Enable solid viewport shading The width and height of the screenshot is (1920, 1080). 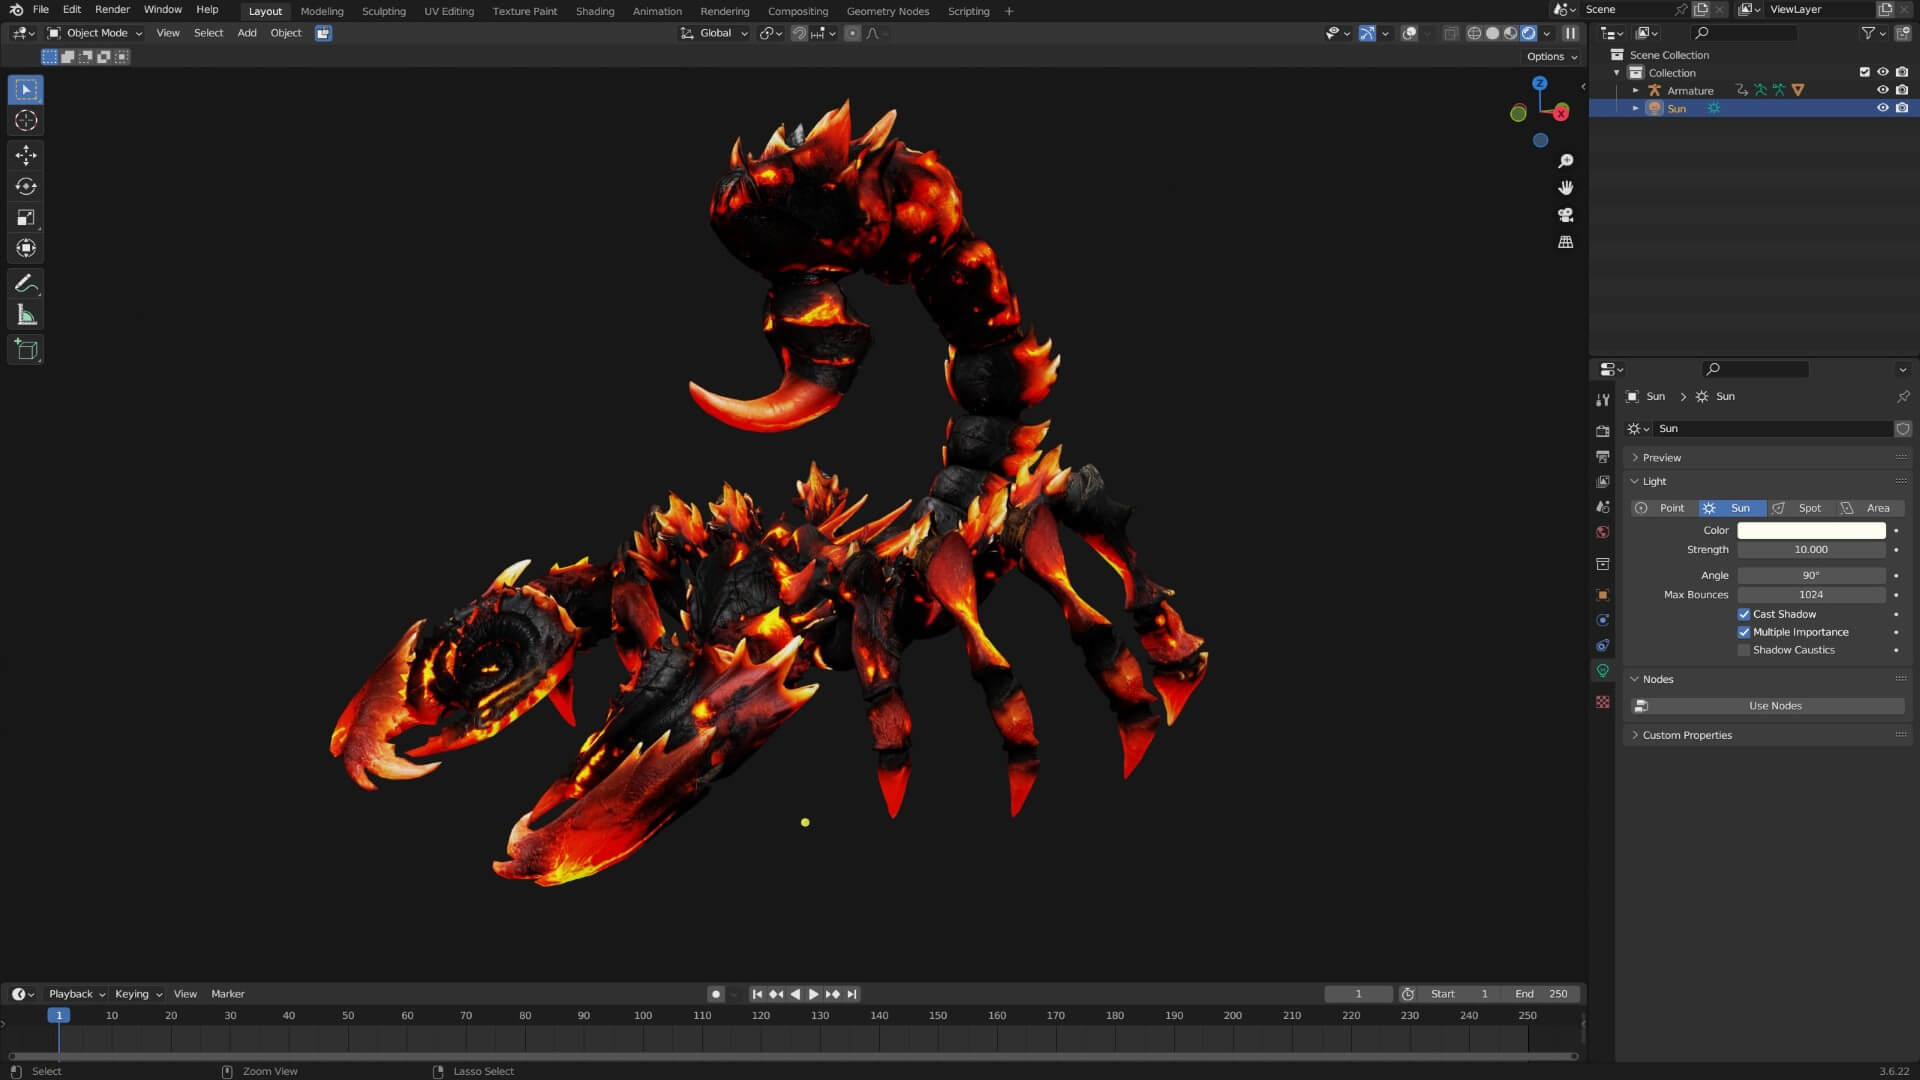pyautogui.click(x=1492, y=33)
